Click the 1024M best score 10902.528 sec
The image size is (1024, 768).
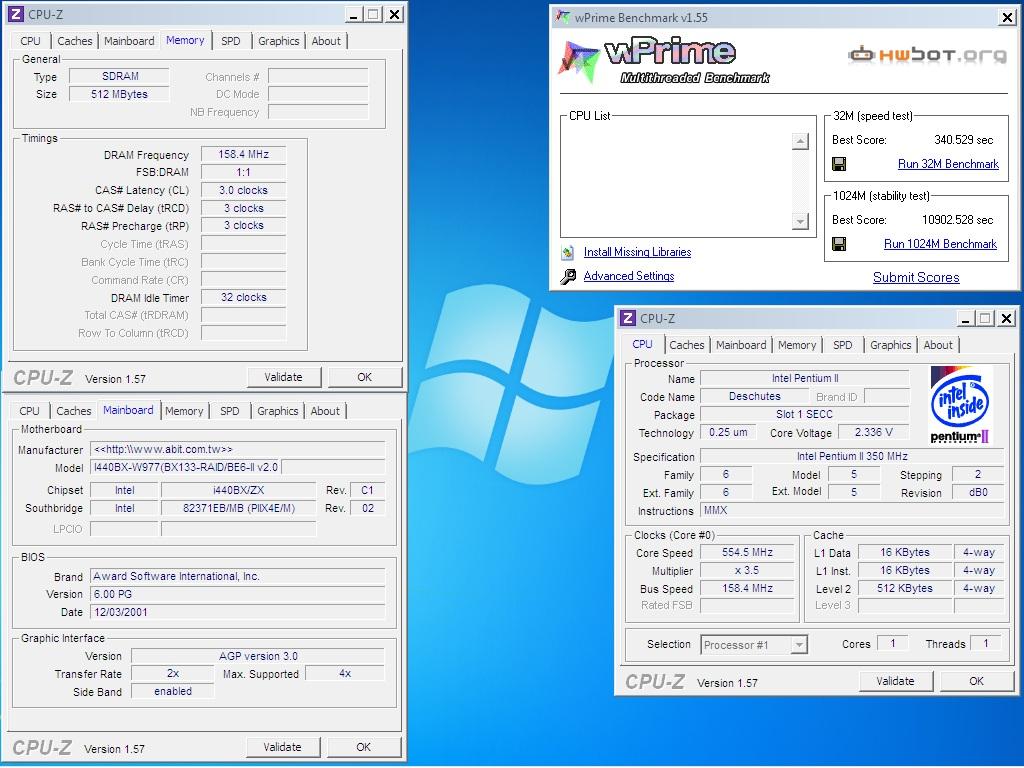point(957,220)
